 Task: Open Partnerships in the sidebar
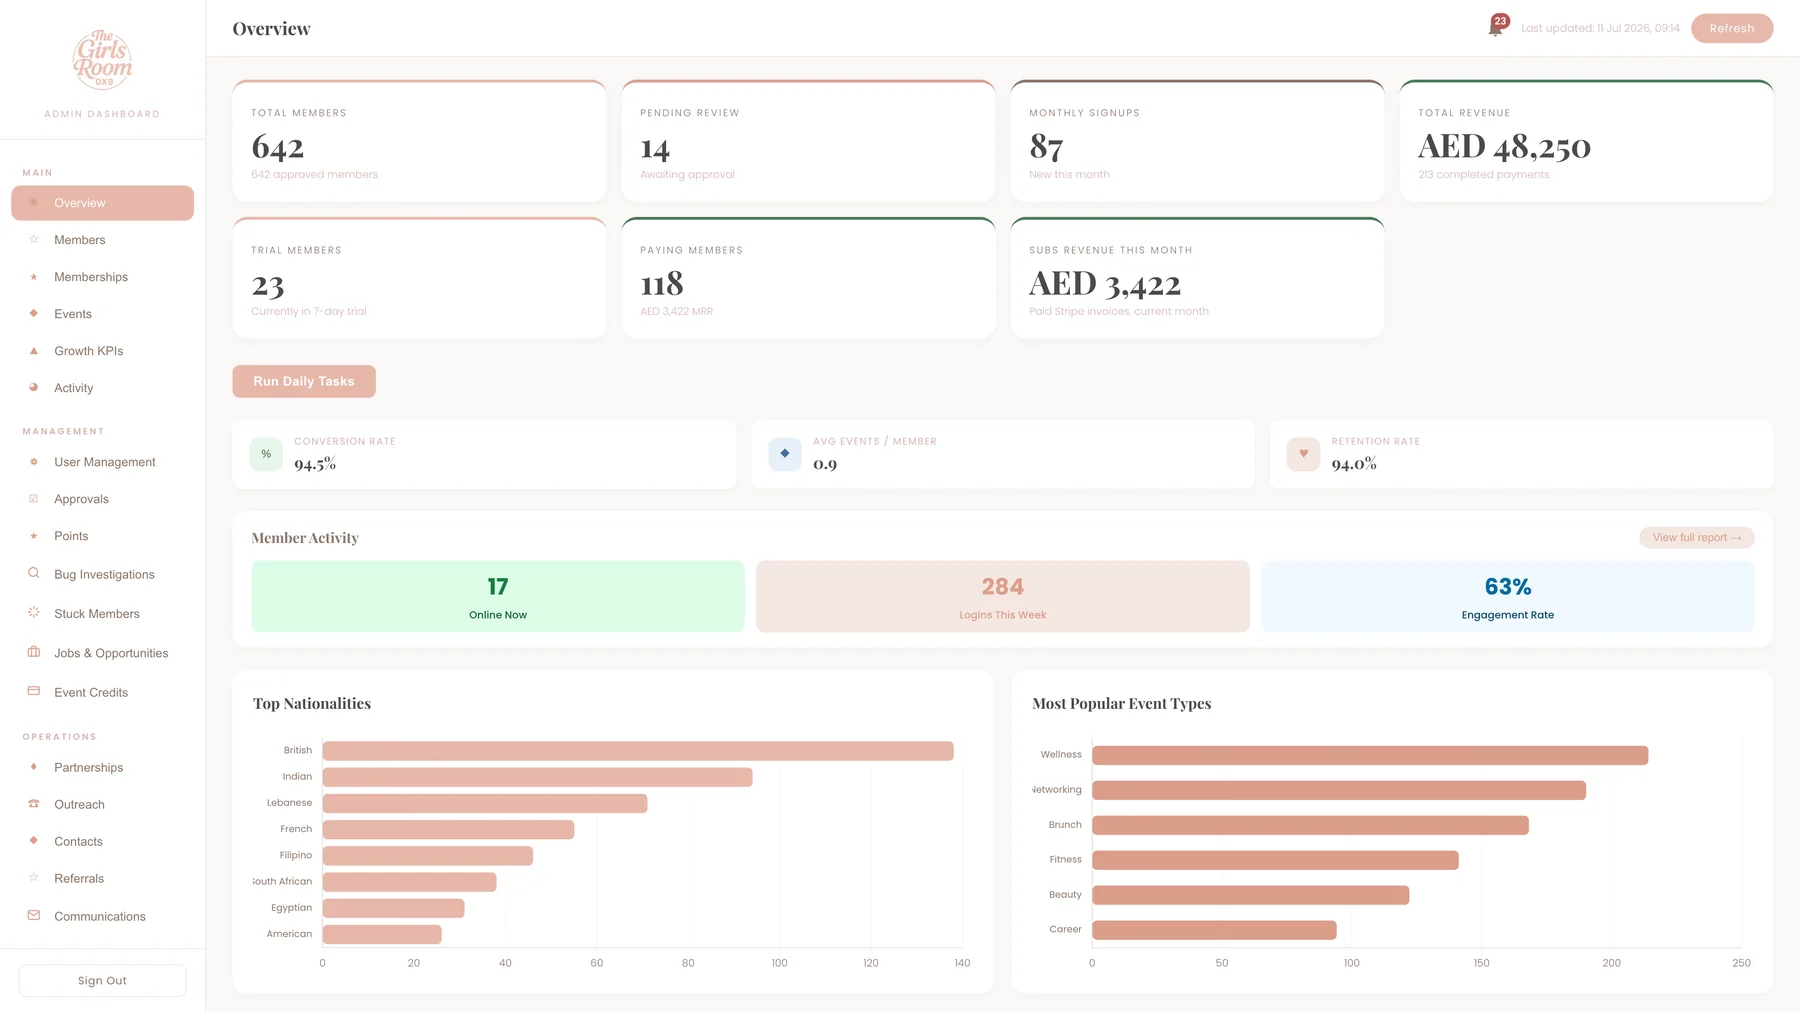tap(102, 767)
